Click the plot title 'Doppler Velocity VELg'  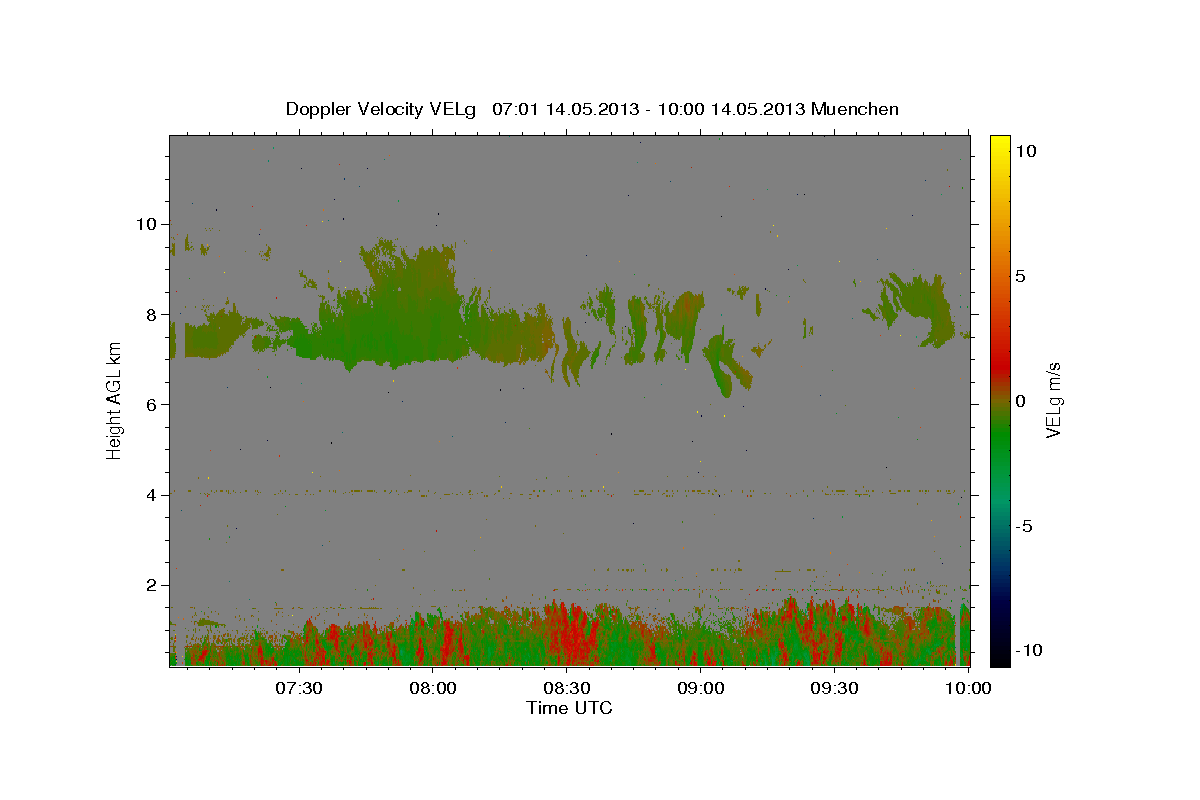click(383, 109)
